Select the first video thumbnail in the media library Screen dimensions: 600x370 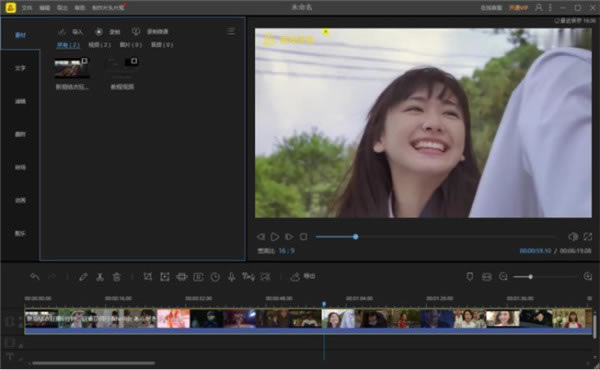[72, 68]
